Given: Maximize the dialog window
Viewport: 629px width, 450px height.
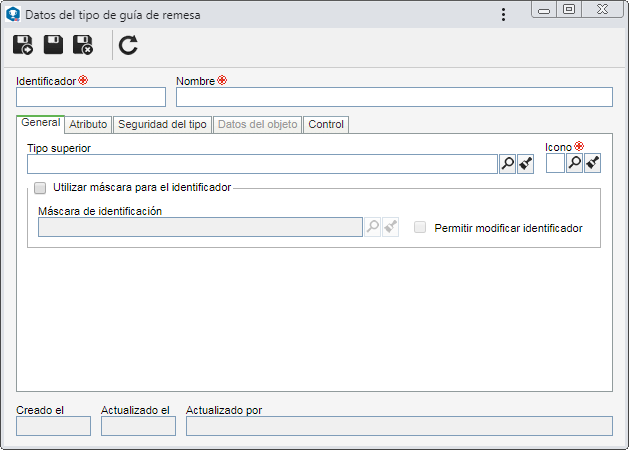Looking at the screenshot, I should [569, 9].
